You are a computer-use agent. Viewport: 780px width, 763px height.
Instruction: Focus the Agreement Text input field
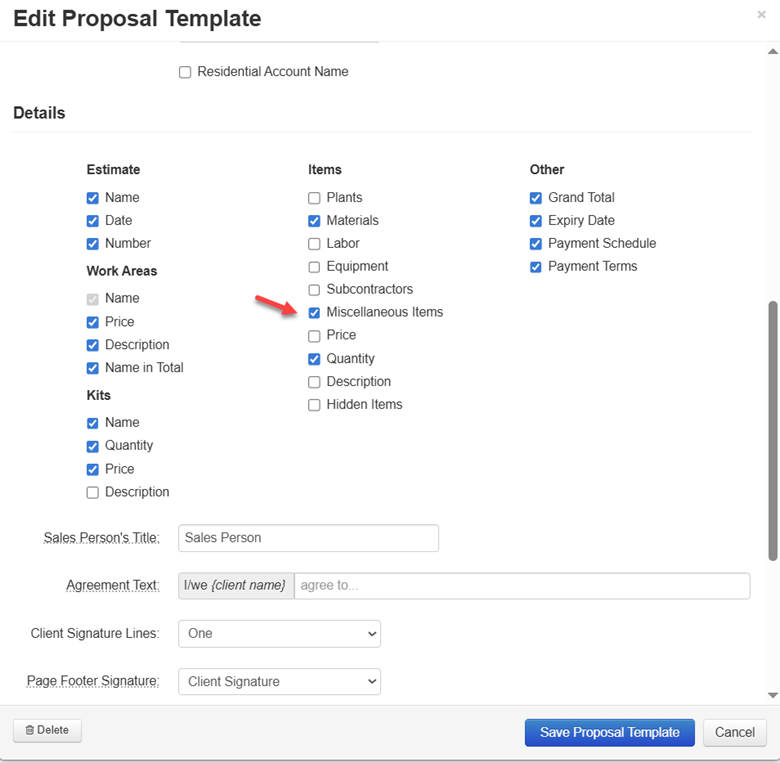(521, 586)
